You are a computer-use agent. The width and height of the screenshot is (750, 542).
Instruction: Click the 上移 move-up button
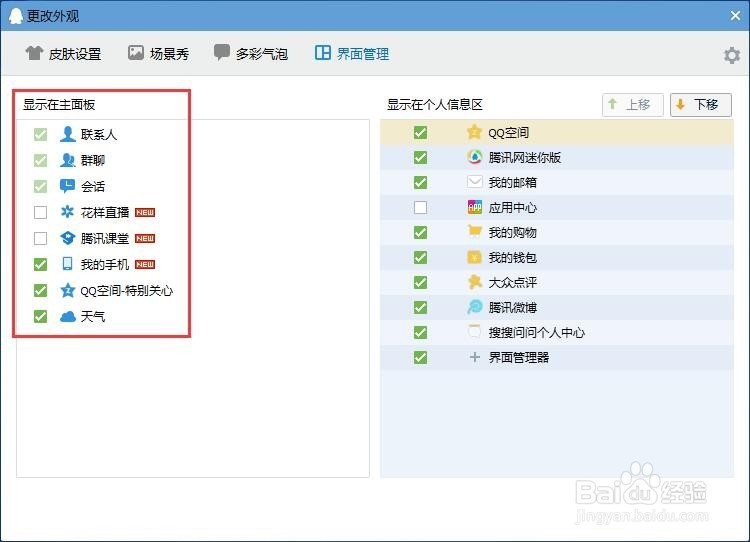click(633, 105)
